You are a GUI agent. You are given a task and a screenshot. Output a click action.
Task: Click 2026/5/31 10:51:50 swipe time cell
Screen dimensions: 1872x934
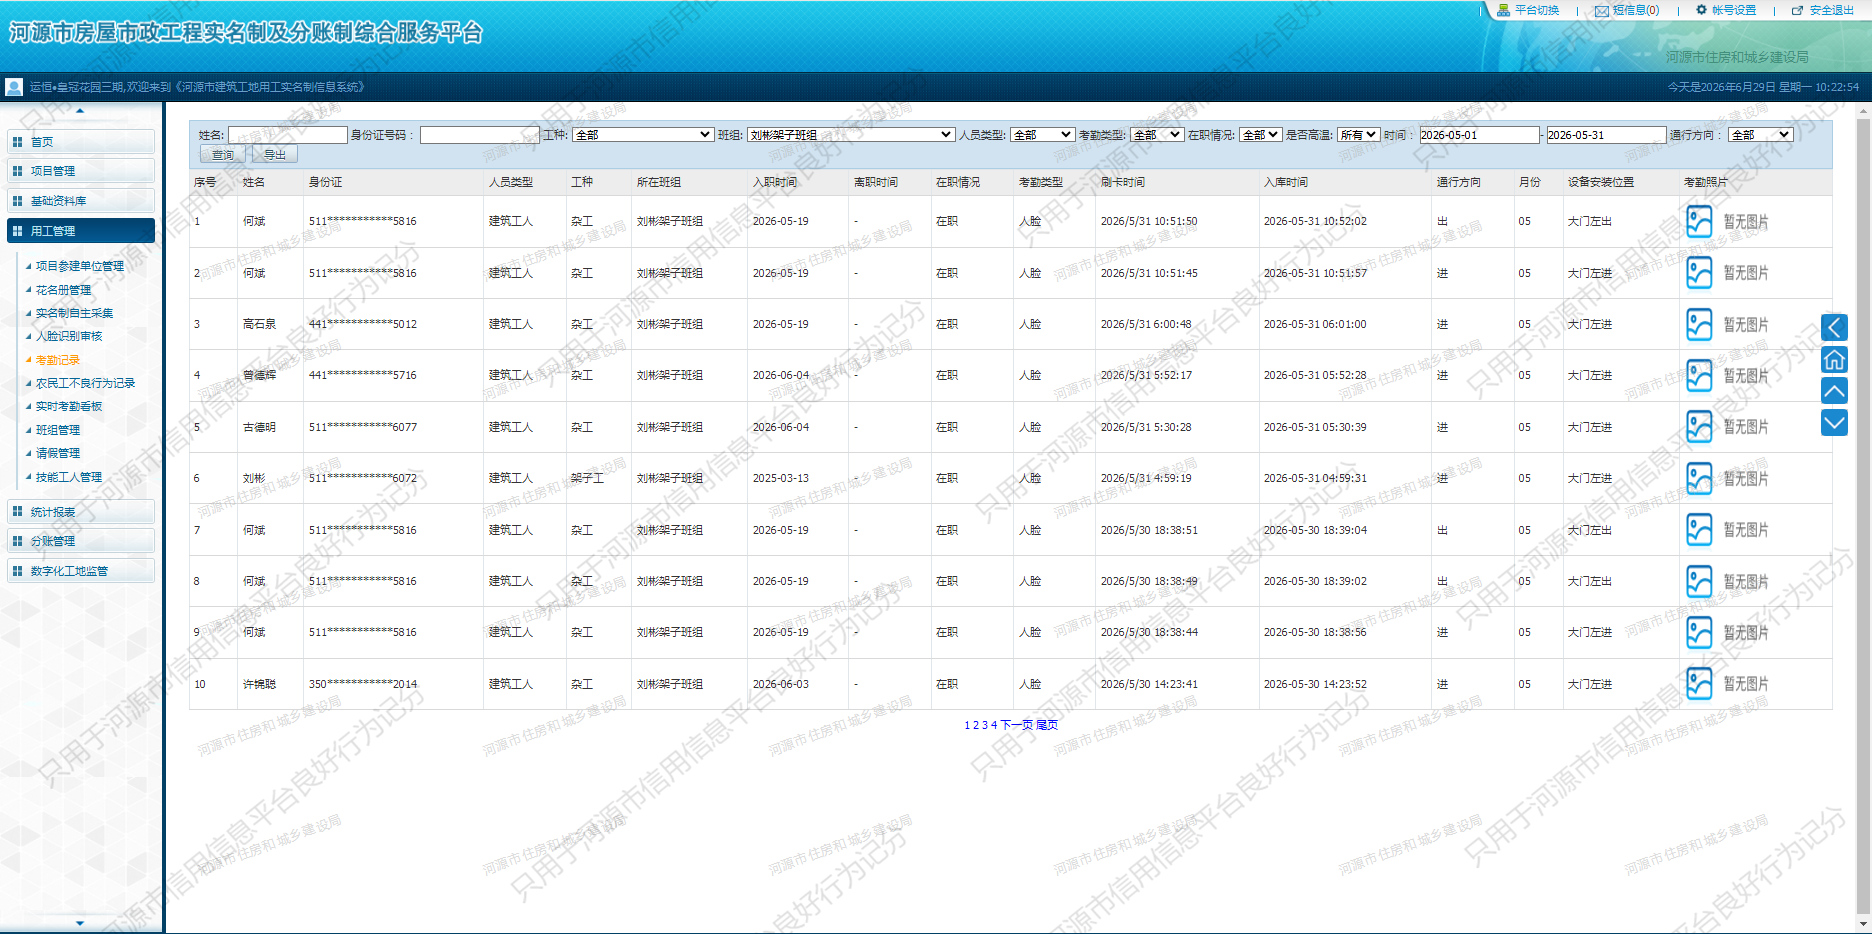point(1148,221)
